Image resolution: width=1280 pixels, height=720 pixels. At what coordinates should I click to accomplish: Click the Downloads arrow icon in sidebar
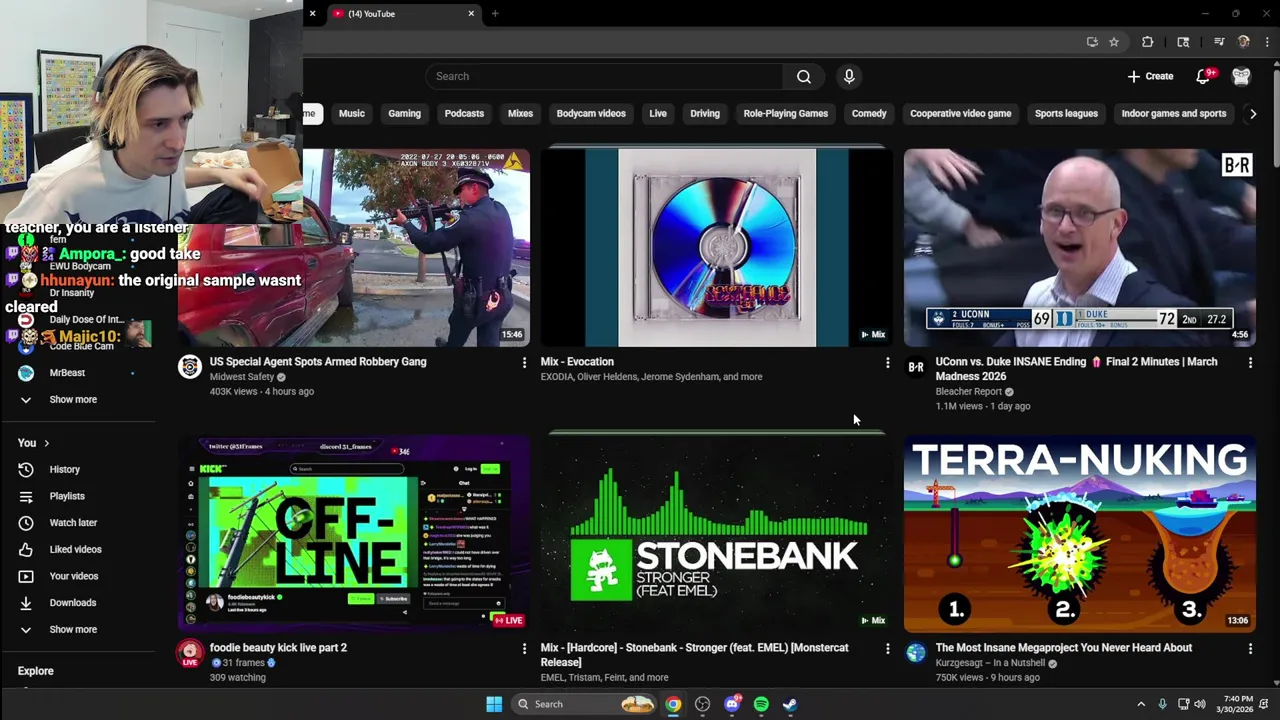coord(26,603)
